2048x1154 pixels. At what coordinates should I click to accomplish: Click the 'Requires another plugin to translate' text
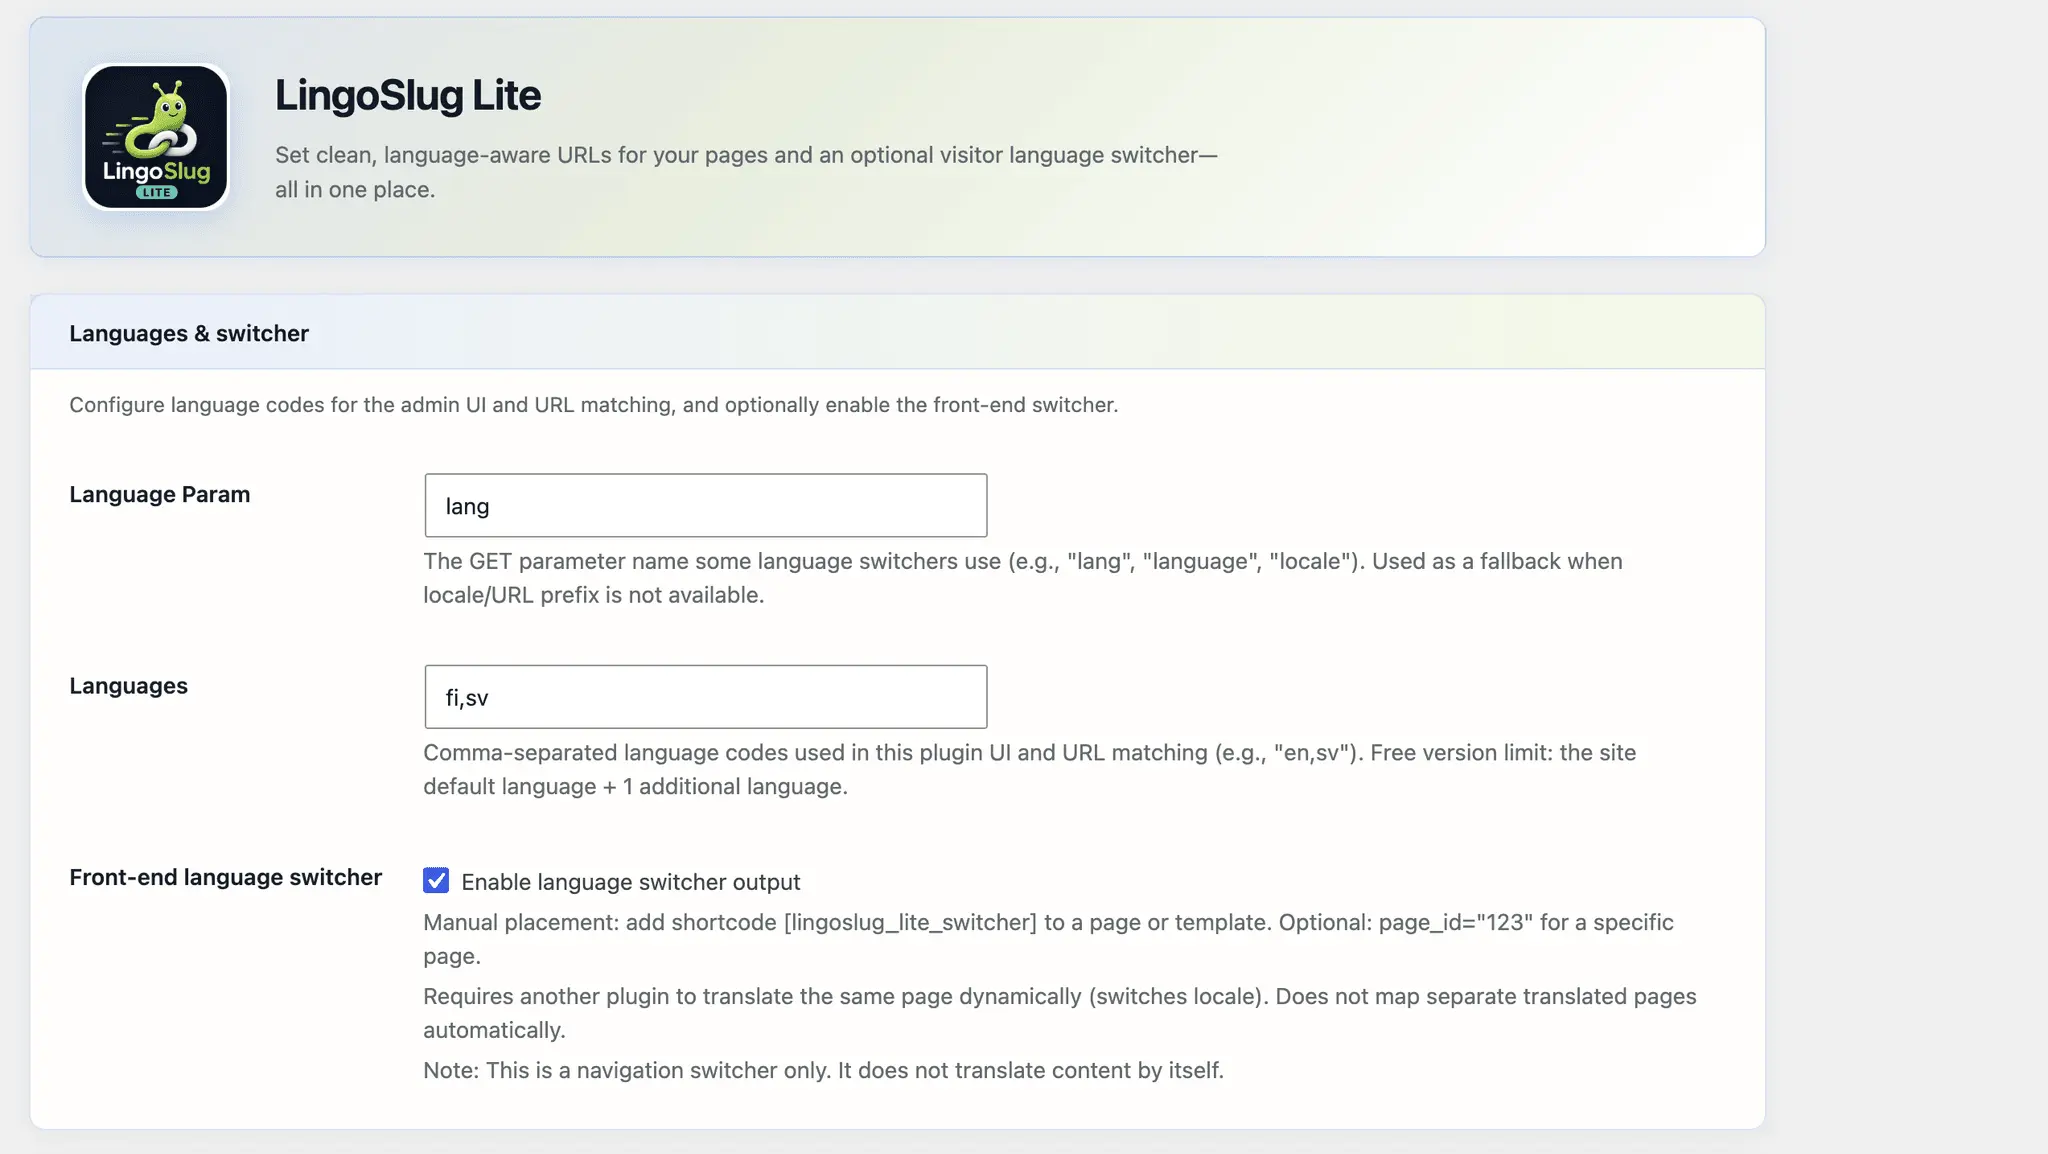[1060, 1013]
